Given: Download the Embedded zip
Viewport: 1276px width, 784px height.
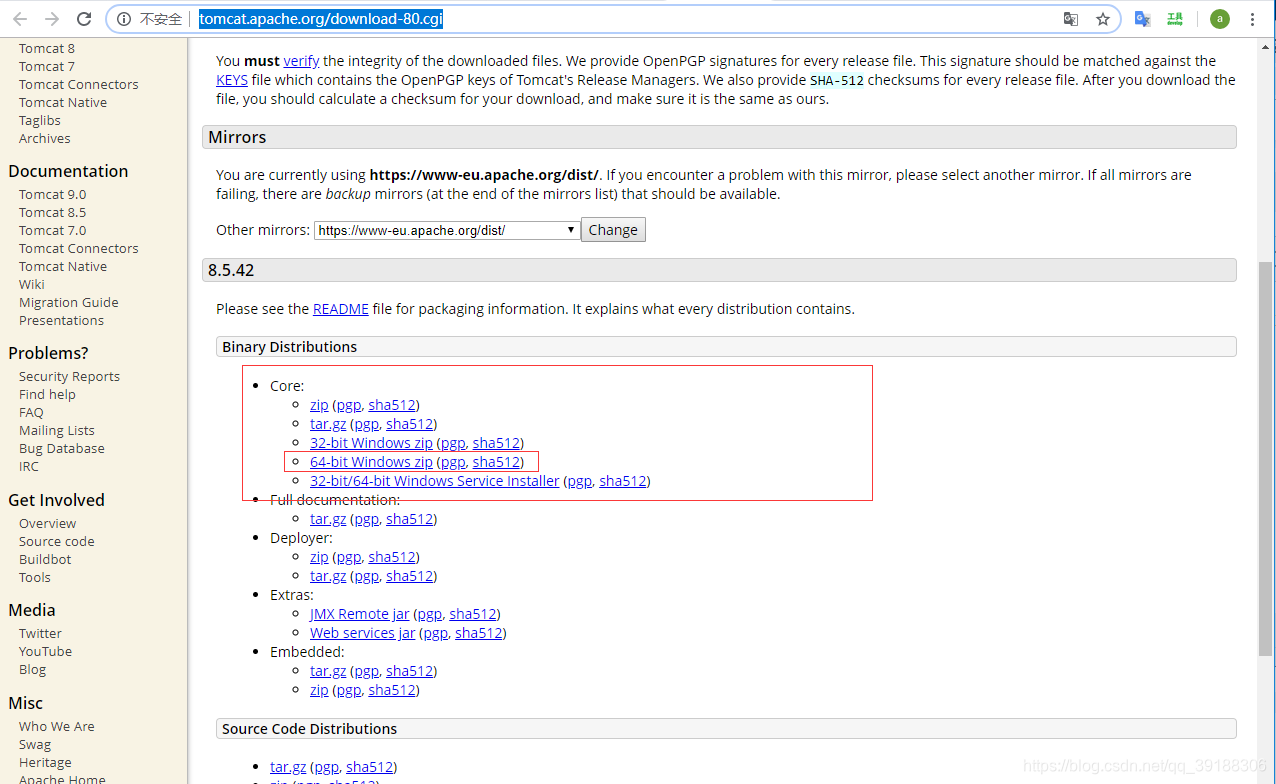Looking at the screenshot, I should (319, 690).
